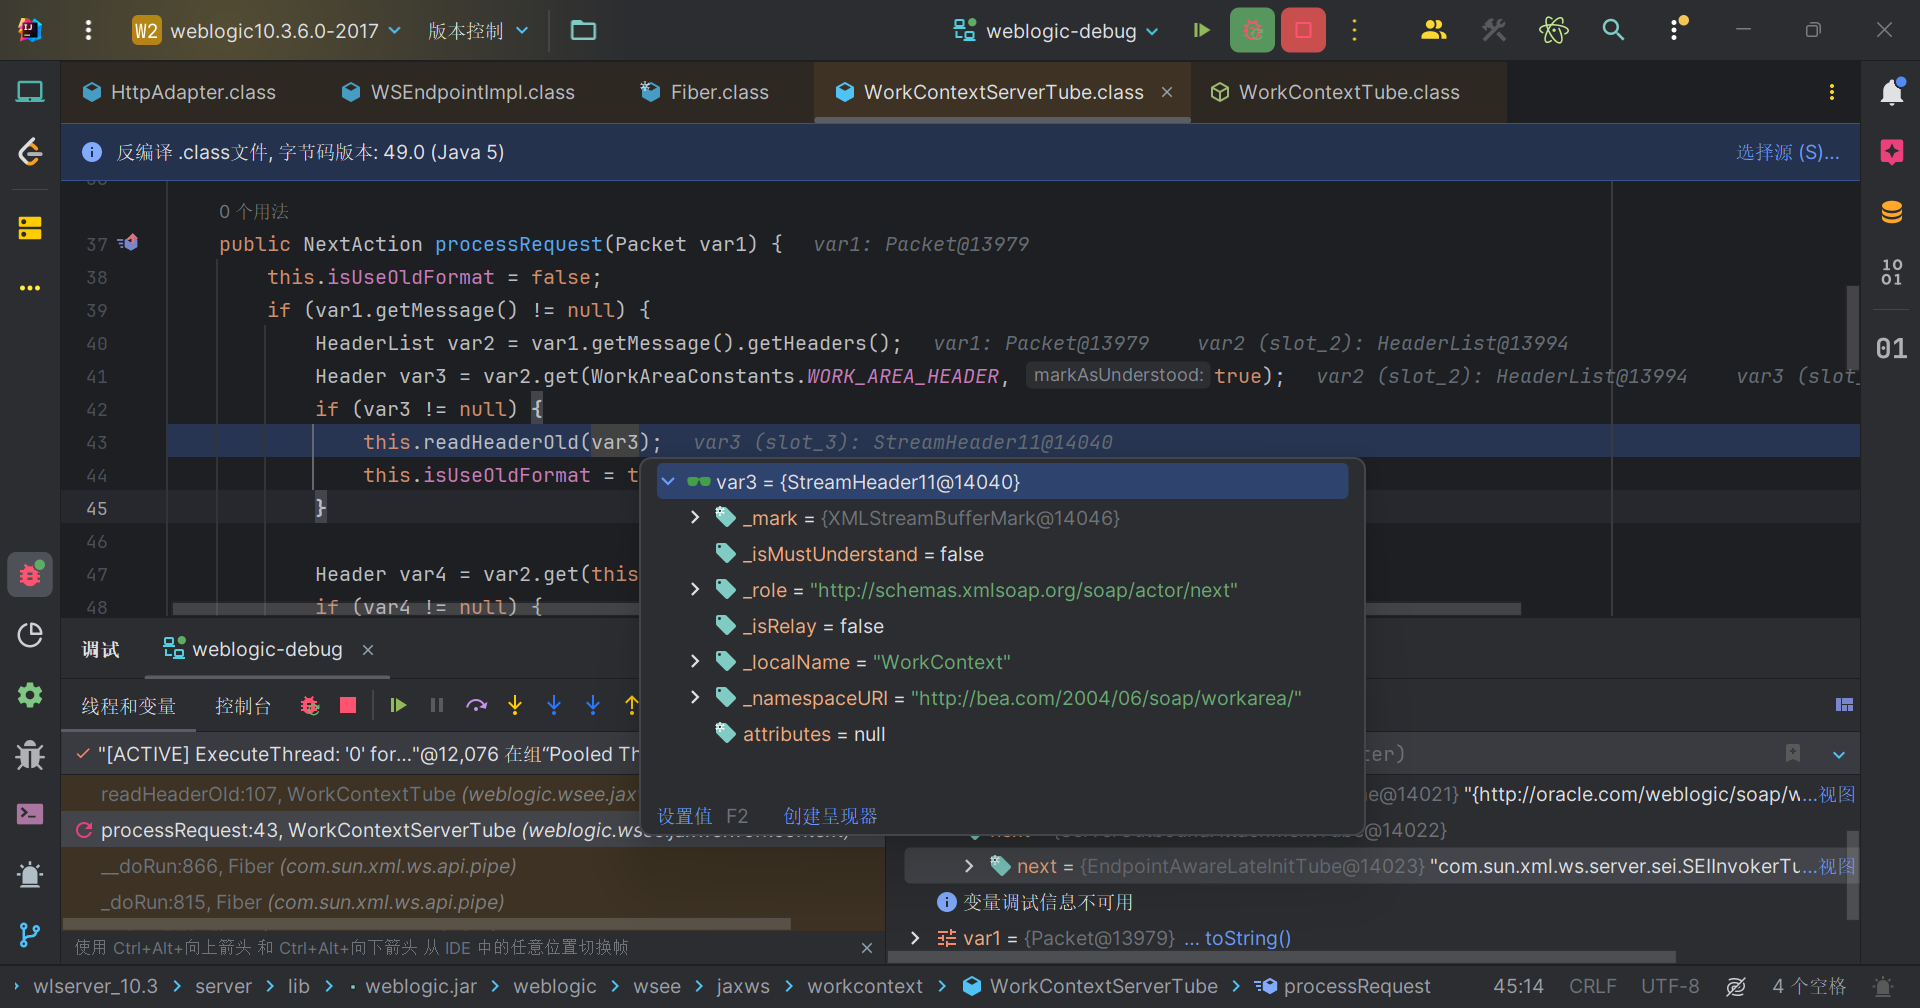This screenshot has height=1008, width=1920.
Task: Click the 45:14 caret position indicator
Action: click(1519, 986)
